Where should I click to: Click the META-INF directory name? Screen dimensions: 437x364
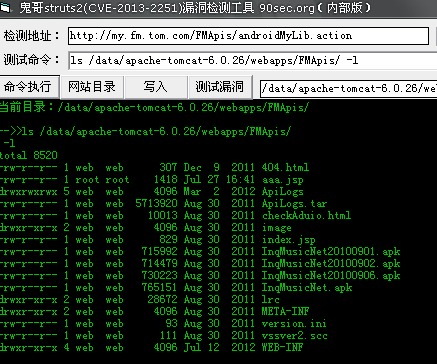click(285, 312)
